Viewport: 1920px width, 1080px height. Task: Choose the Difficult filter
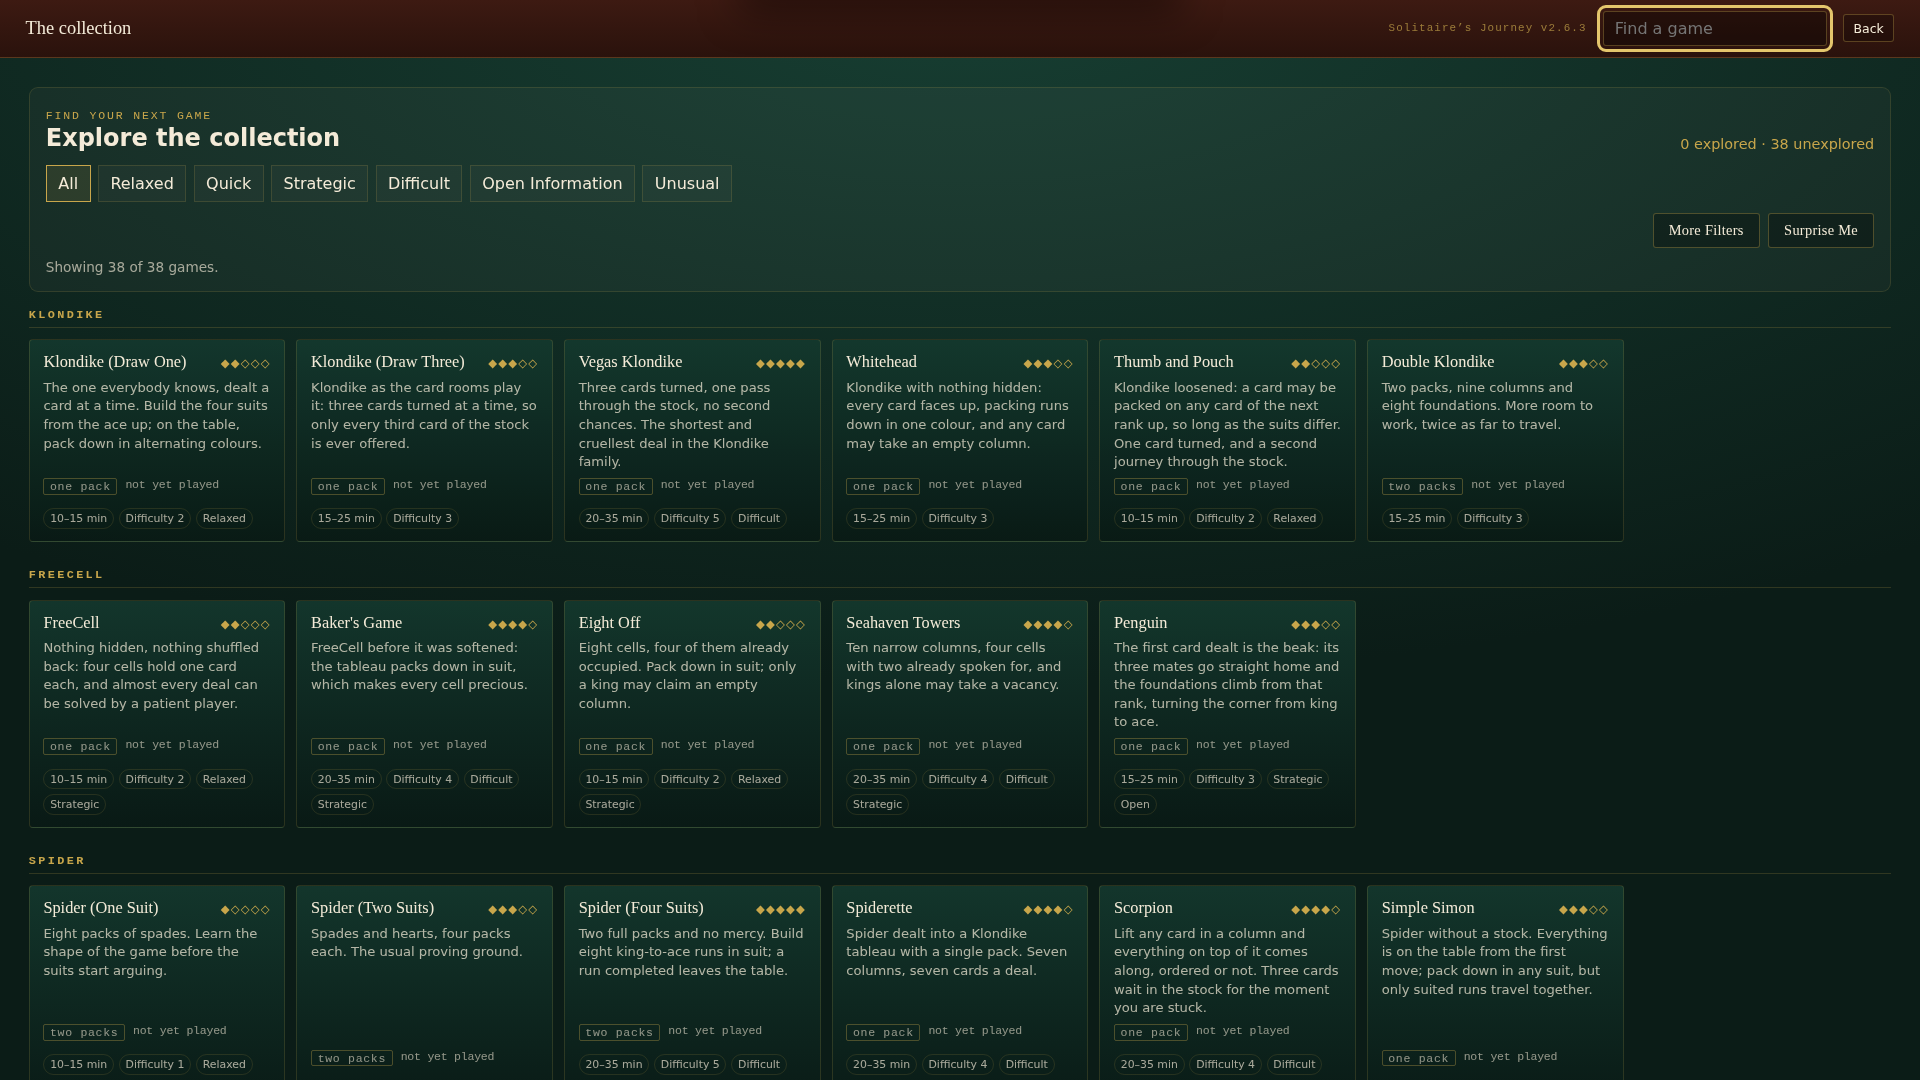click(419, 184)
